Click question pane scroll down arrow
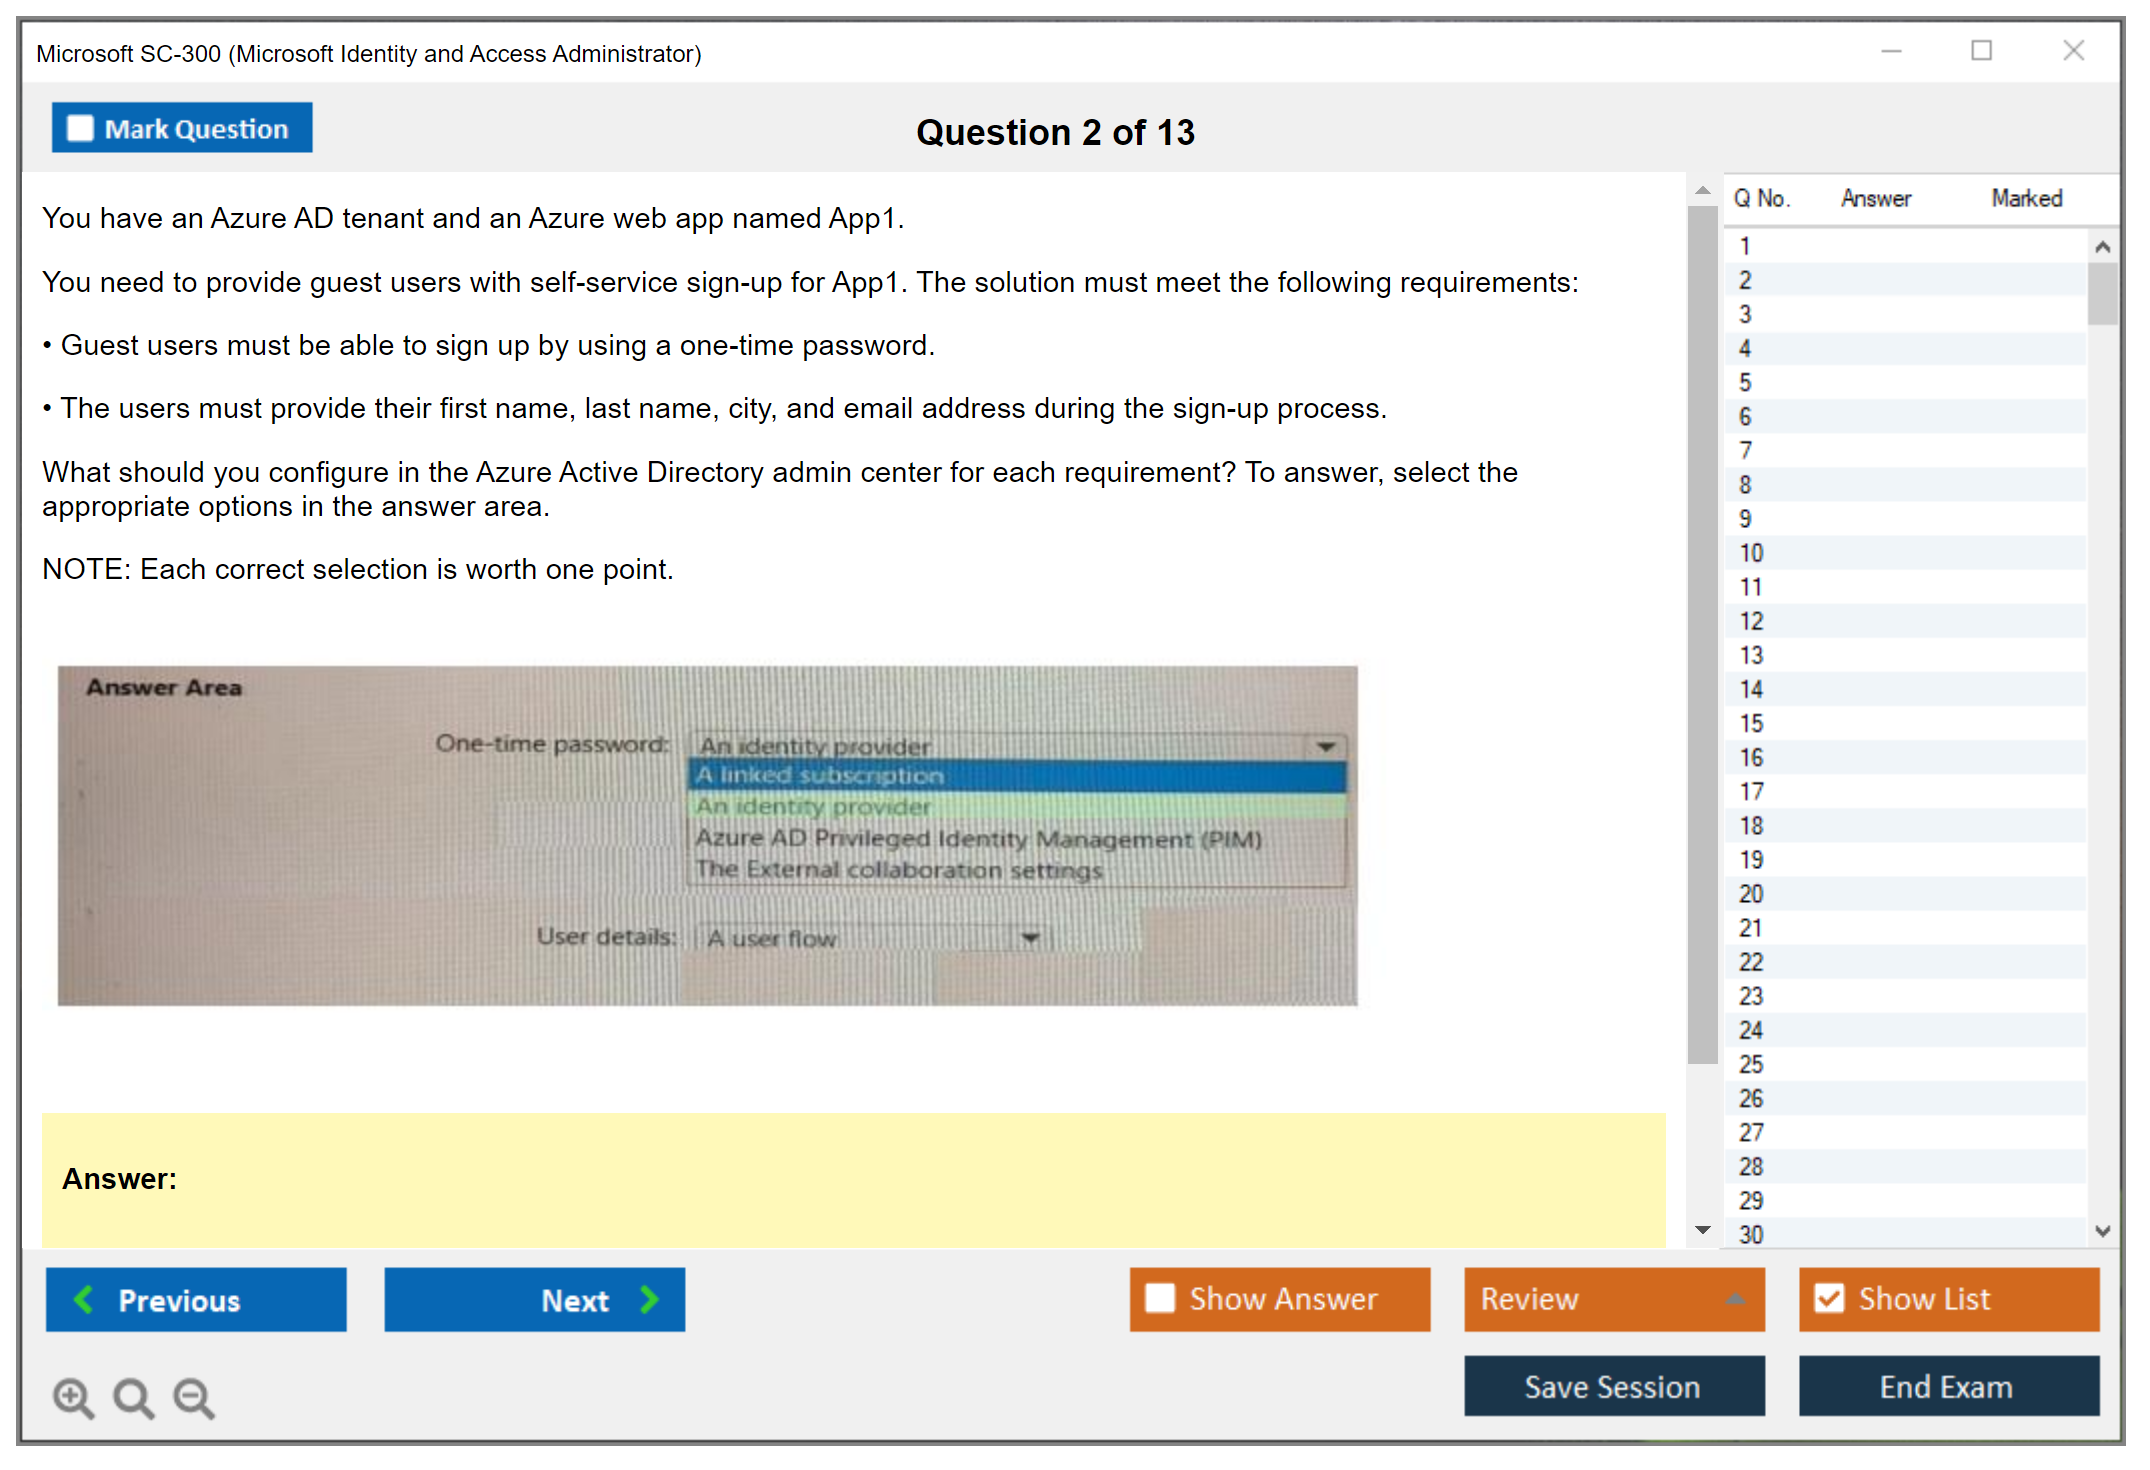Viewport: 2150px width, 1470px height. pos(1703,1230)
